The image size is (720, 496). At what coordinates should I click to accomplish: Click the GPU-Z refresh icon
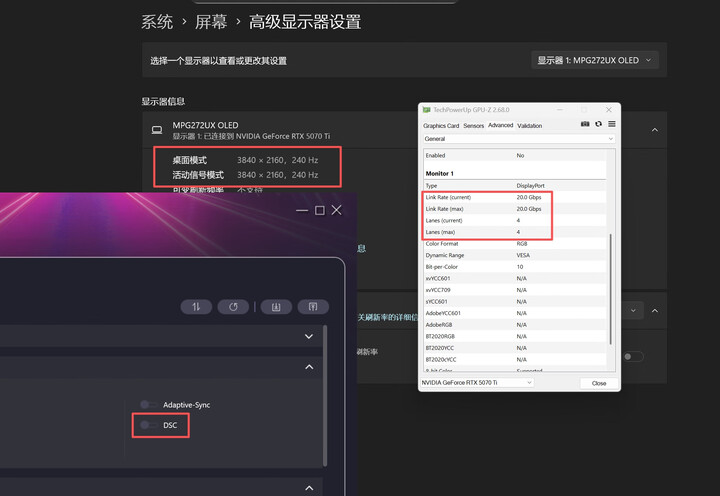coord(598,125)
